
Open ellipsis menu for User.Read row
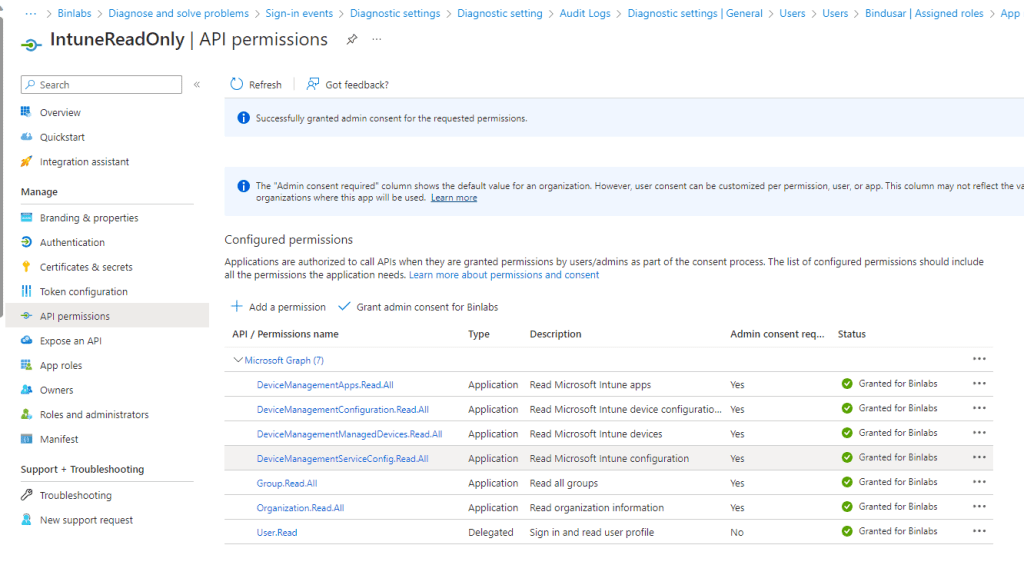point(979,532)
